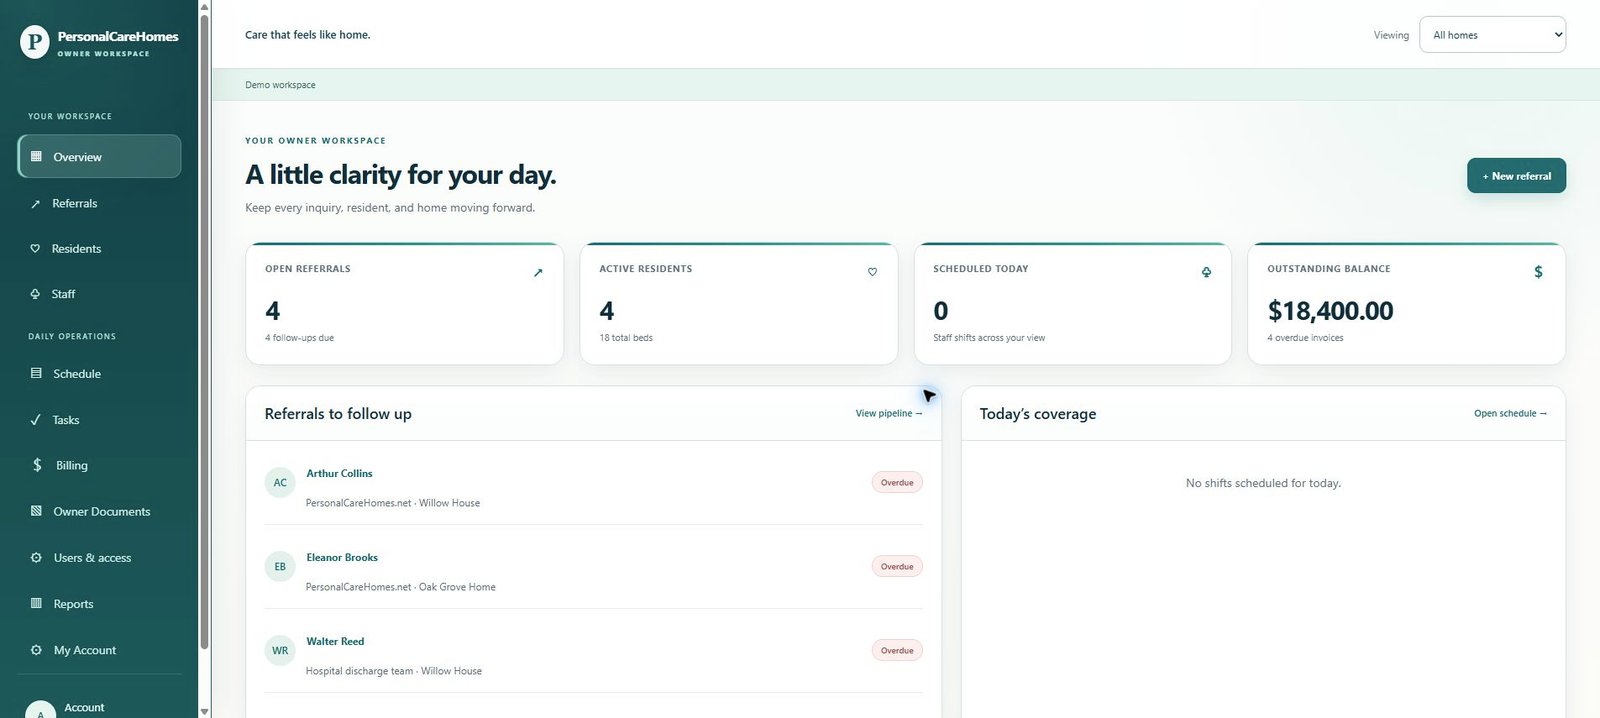1600x718 pixels.
Task: Click the Billing dollar icon in sidebar
Action: coord(37,465)
